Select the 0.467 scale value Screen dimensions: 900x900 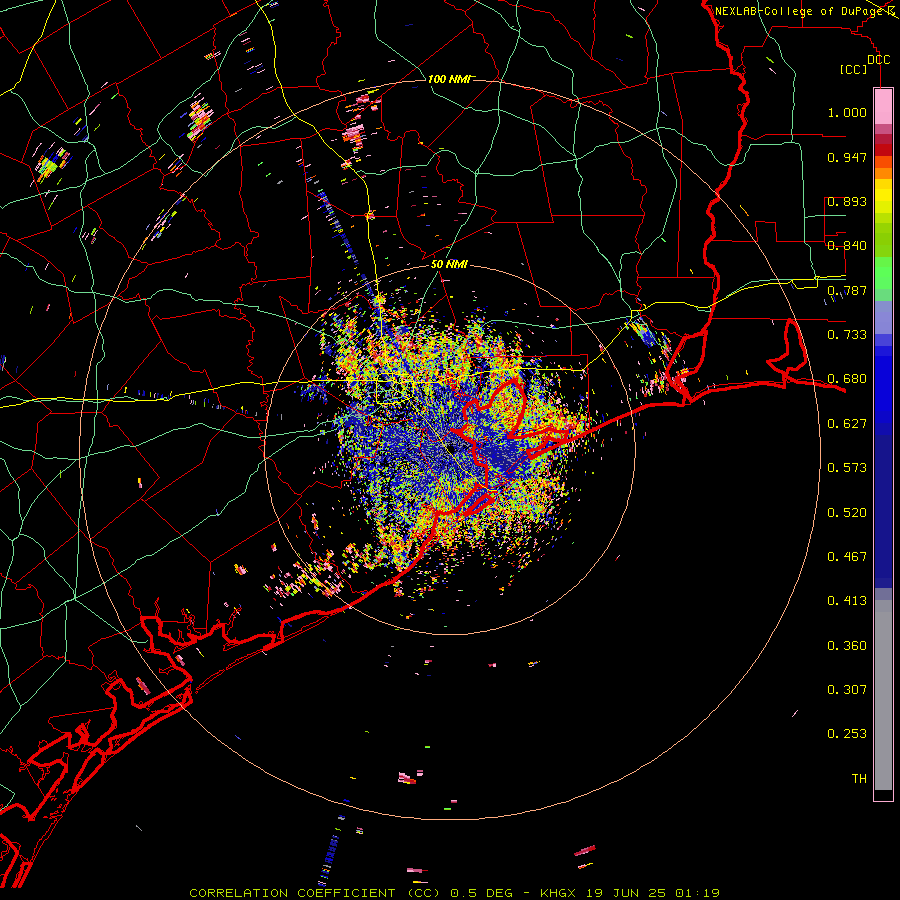tap(847, 557)
